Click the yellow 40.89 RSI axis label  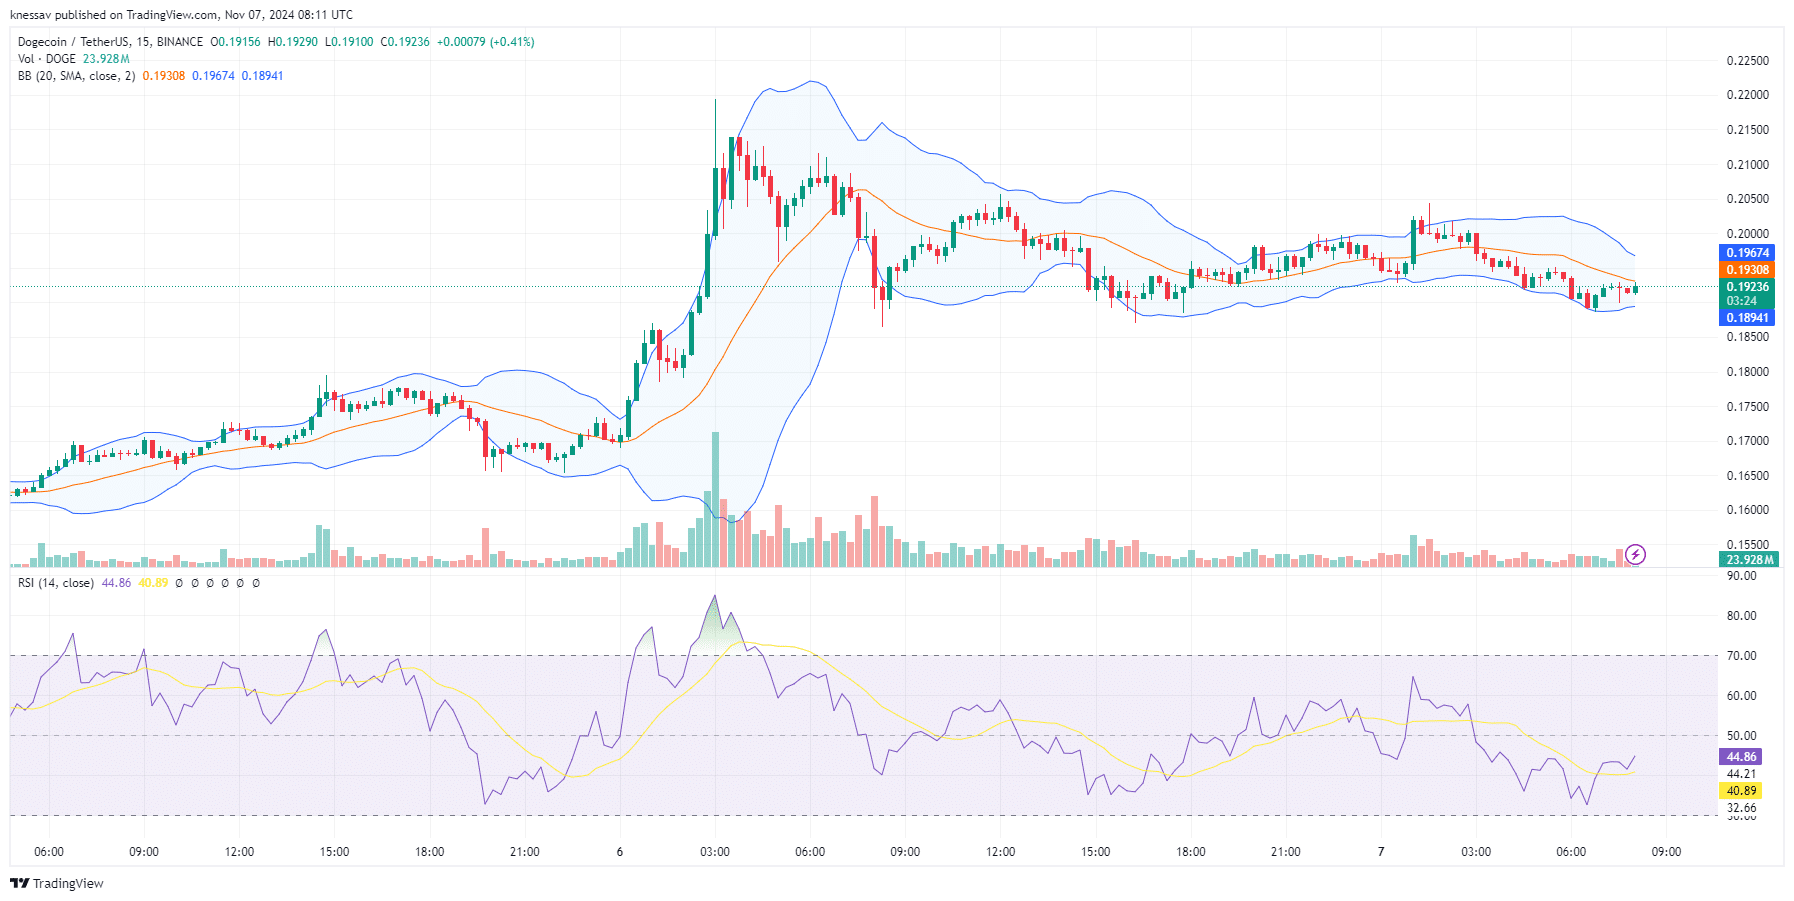[1741, 791]
